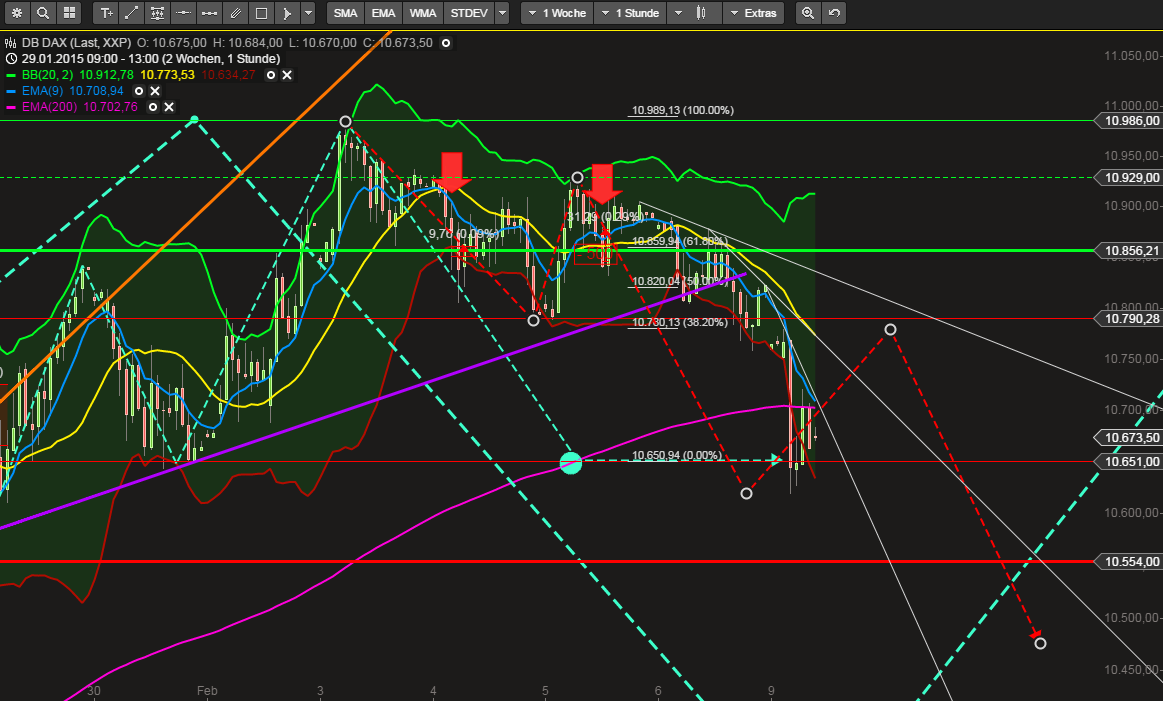Select the text annotation tool

click(106, 13)
